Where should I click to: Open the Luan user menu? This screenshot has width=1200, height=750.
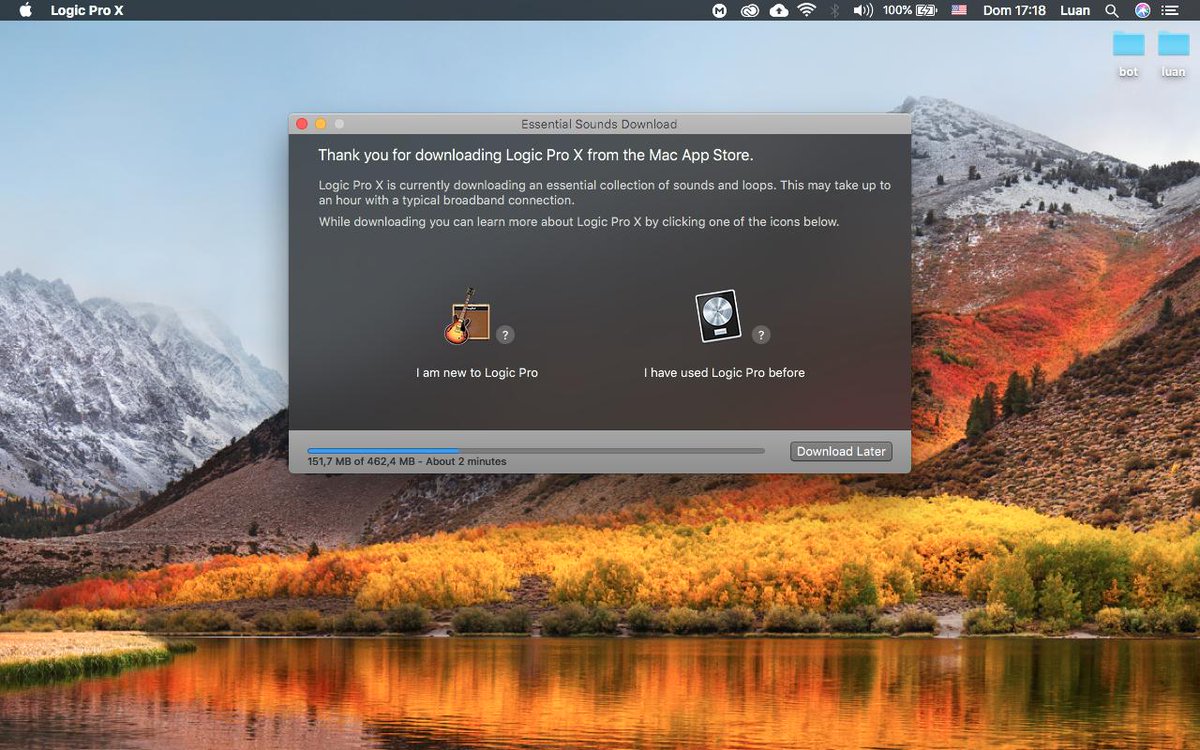1075,10
